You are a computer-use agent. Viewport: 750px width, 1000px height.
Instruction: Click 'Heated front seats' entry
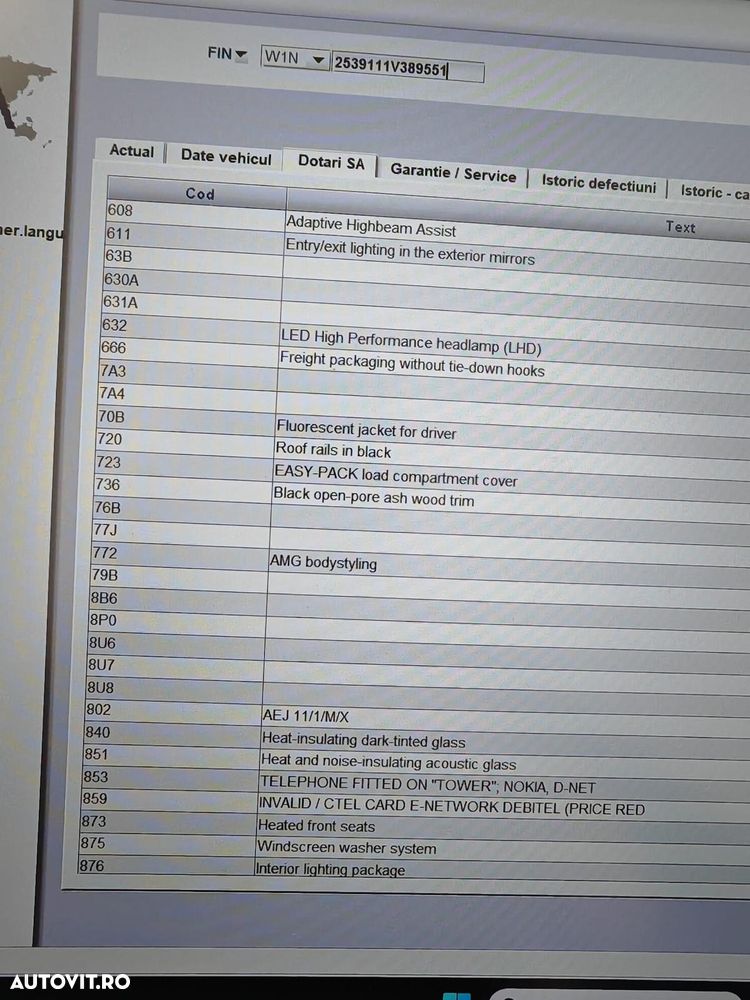316,826
